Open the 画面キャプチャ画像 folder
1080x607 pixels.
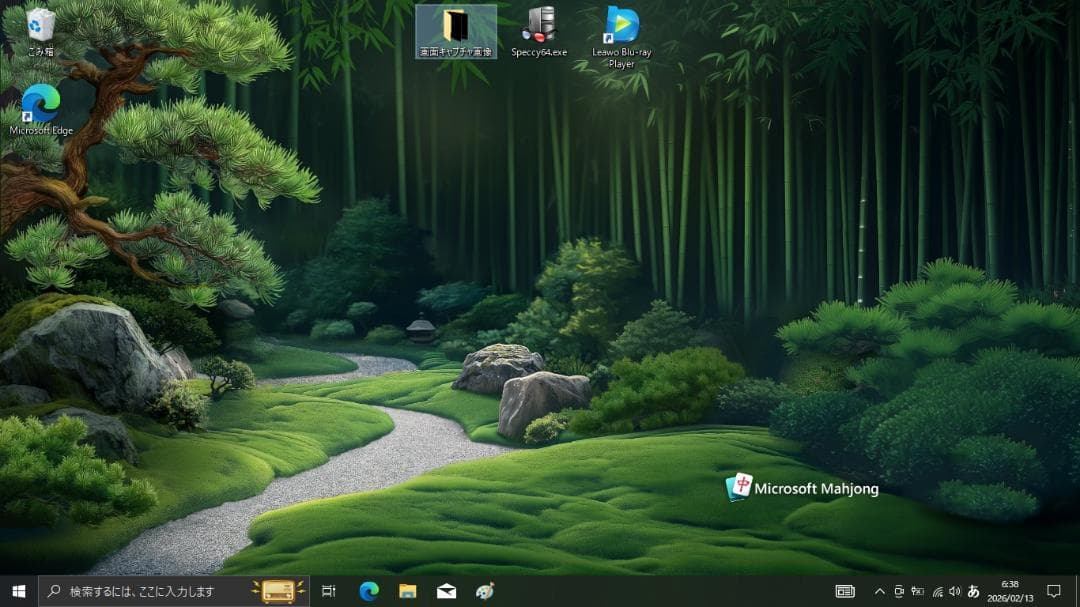[x=456, y=25]
